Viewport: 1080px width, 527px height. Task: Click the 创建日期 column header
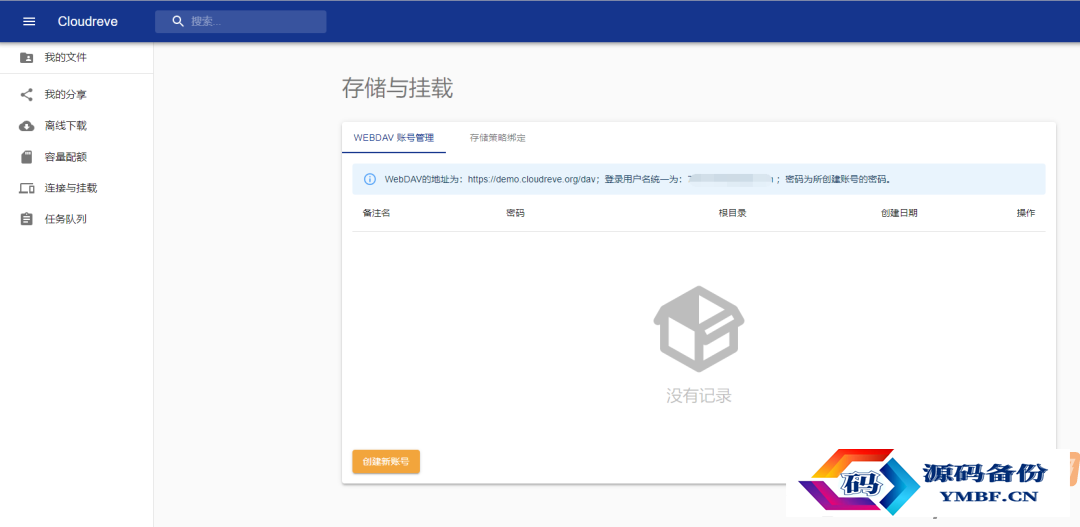[899, 213]
